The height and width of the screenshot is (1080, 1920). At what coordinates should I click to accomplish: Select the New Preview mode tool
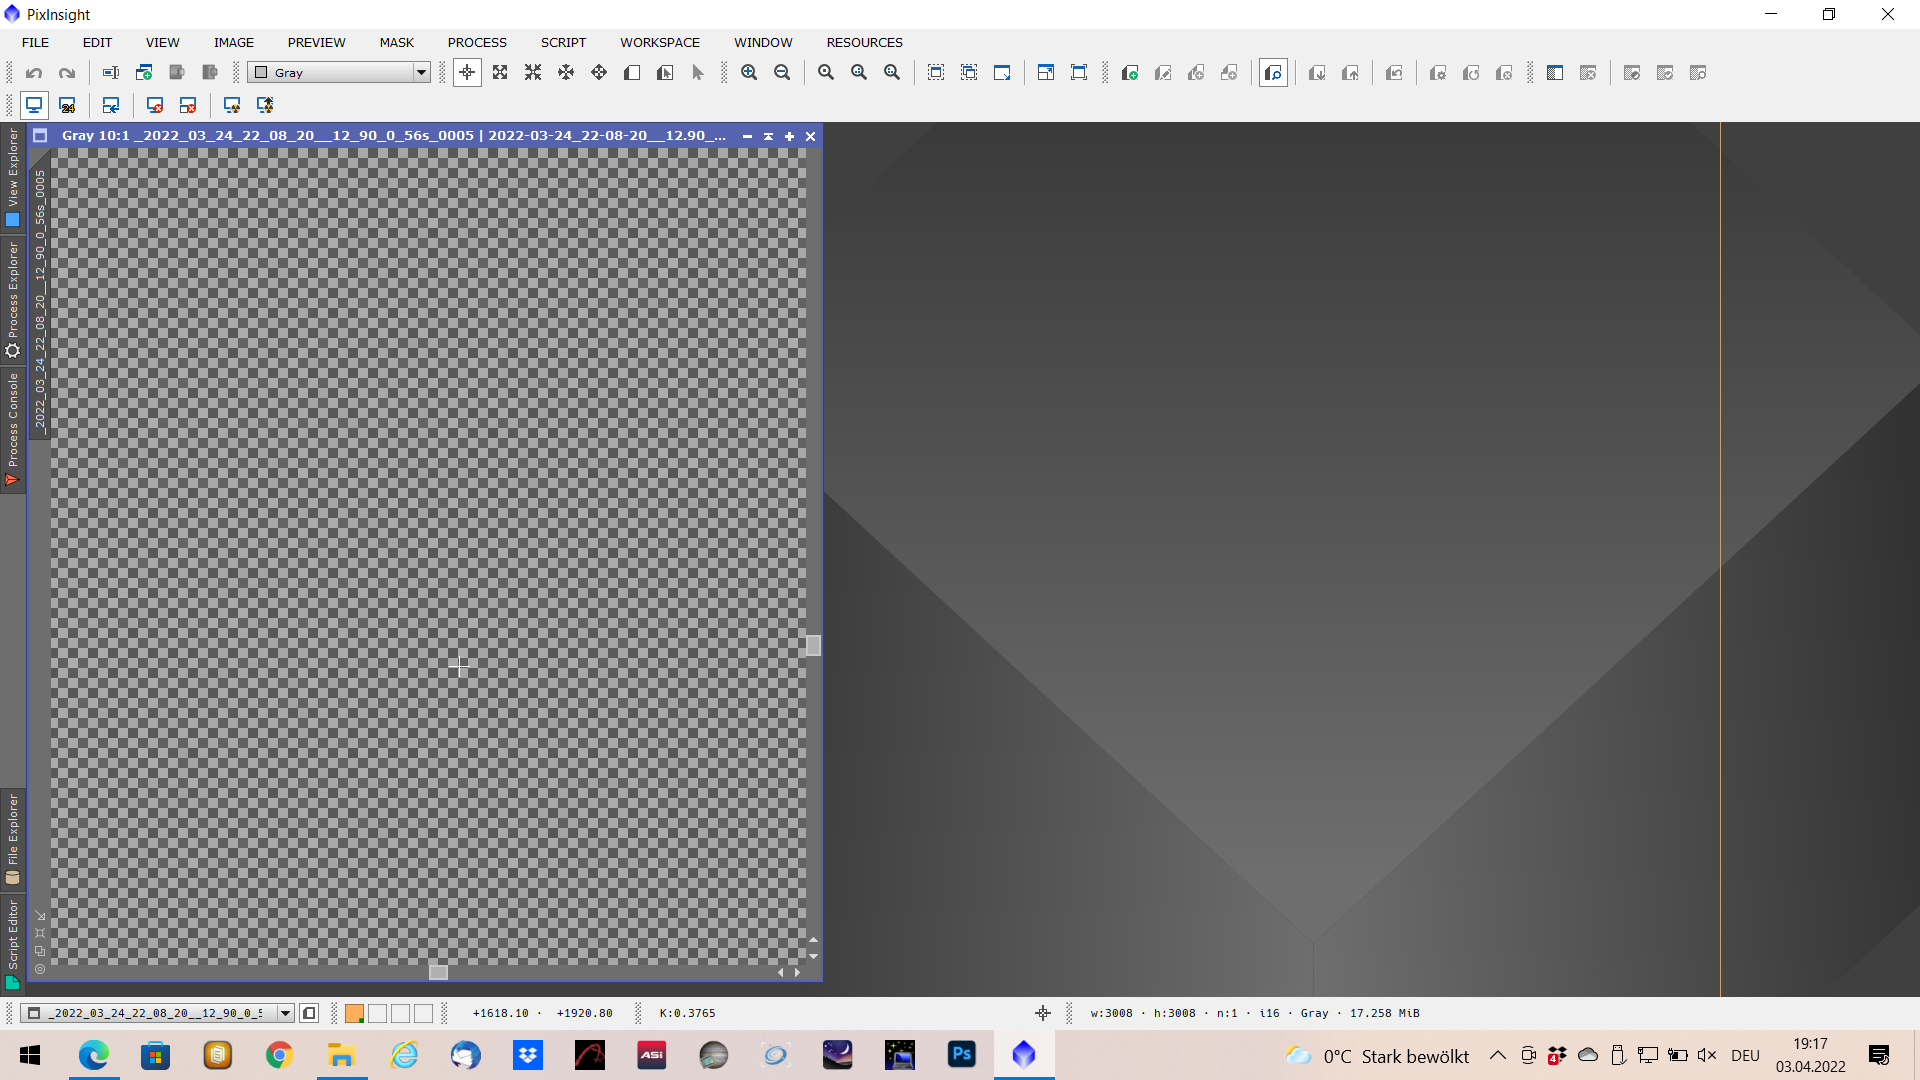(x=632, y=73)
